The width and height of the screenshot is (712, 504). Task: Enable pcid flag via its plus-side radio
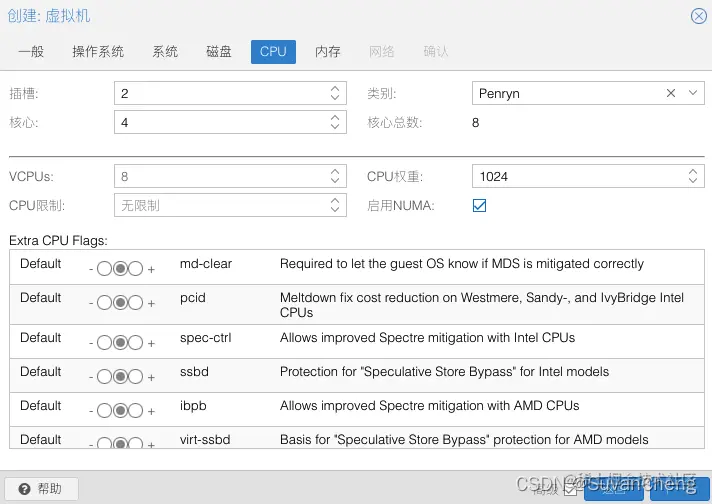[x=135, y=302]
